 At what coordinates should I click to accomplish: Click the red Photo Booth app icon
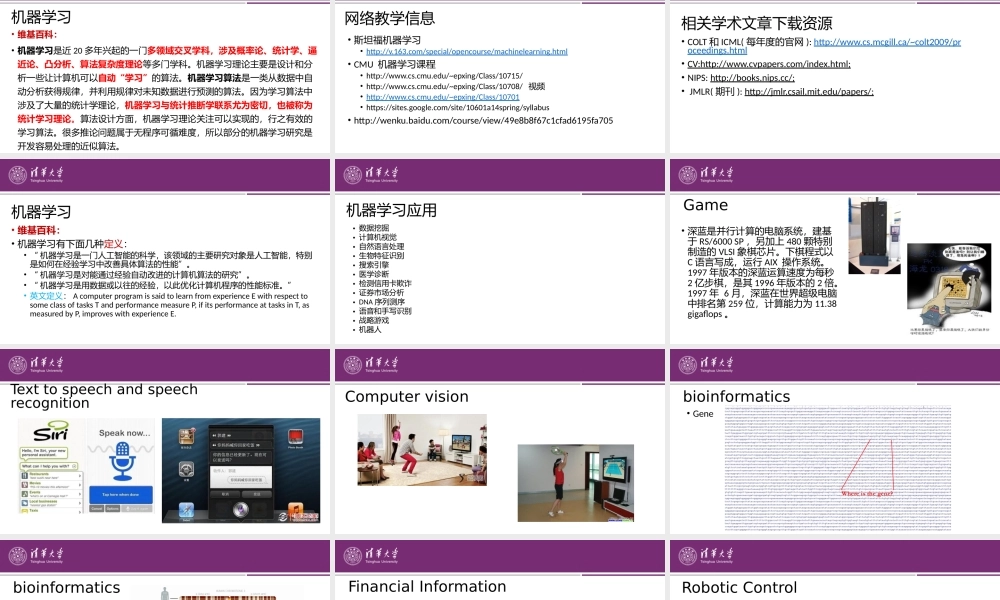pyautogui.click(x=296, y=438)
